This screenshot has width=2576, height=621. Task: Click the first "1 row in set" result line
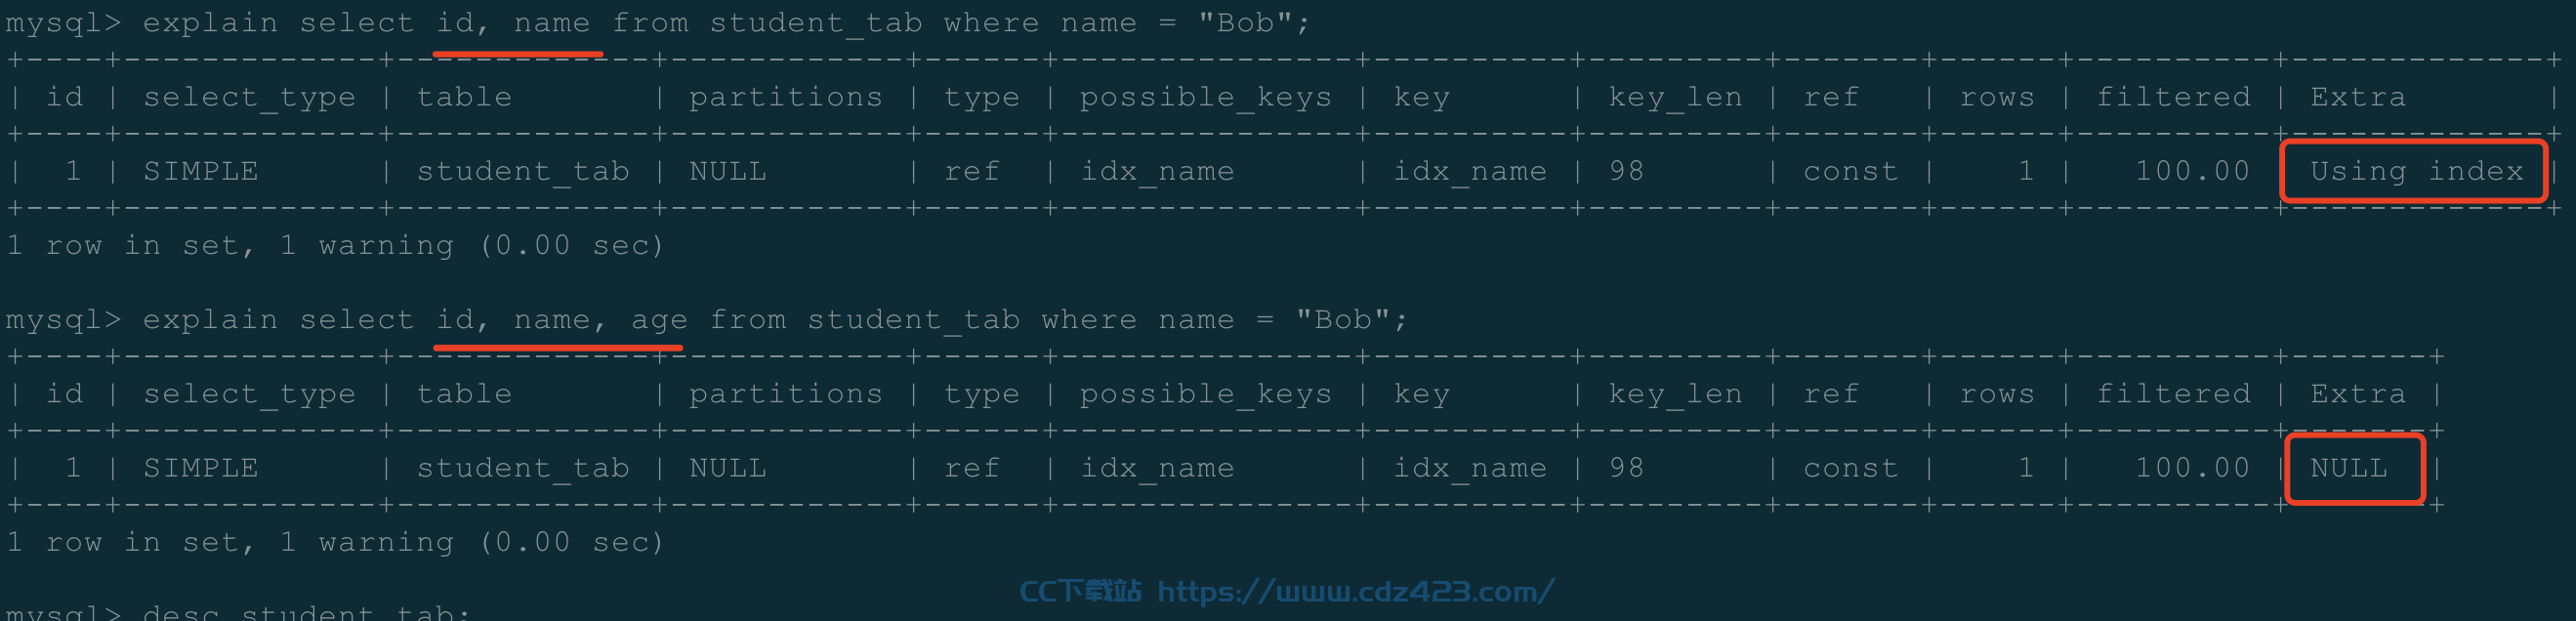click(335, 246)
